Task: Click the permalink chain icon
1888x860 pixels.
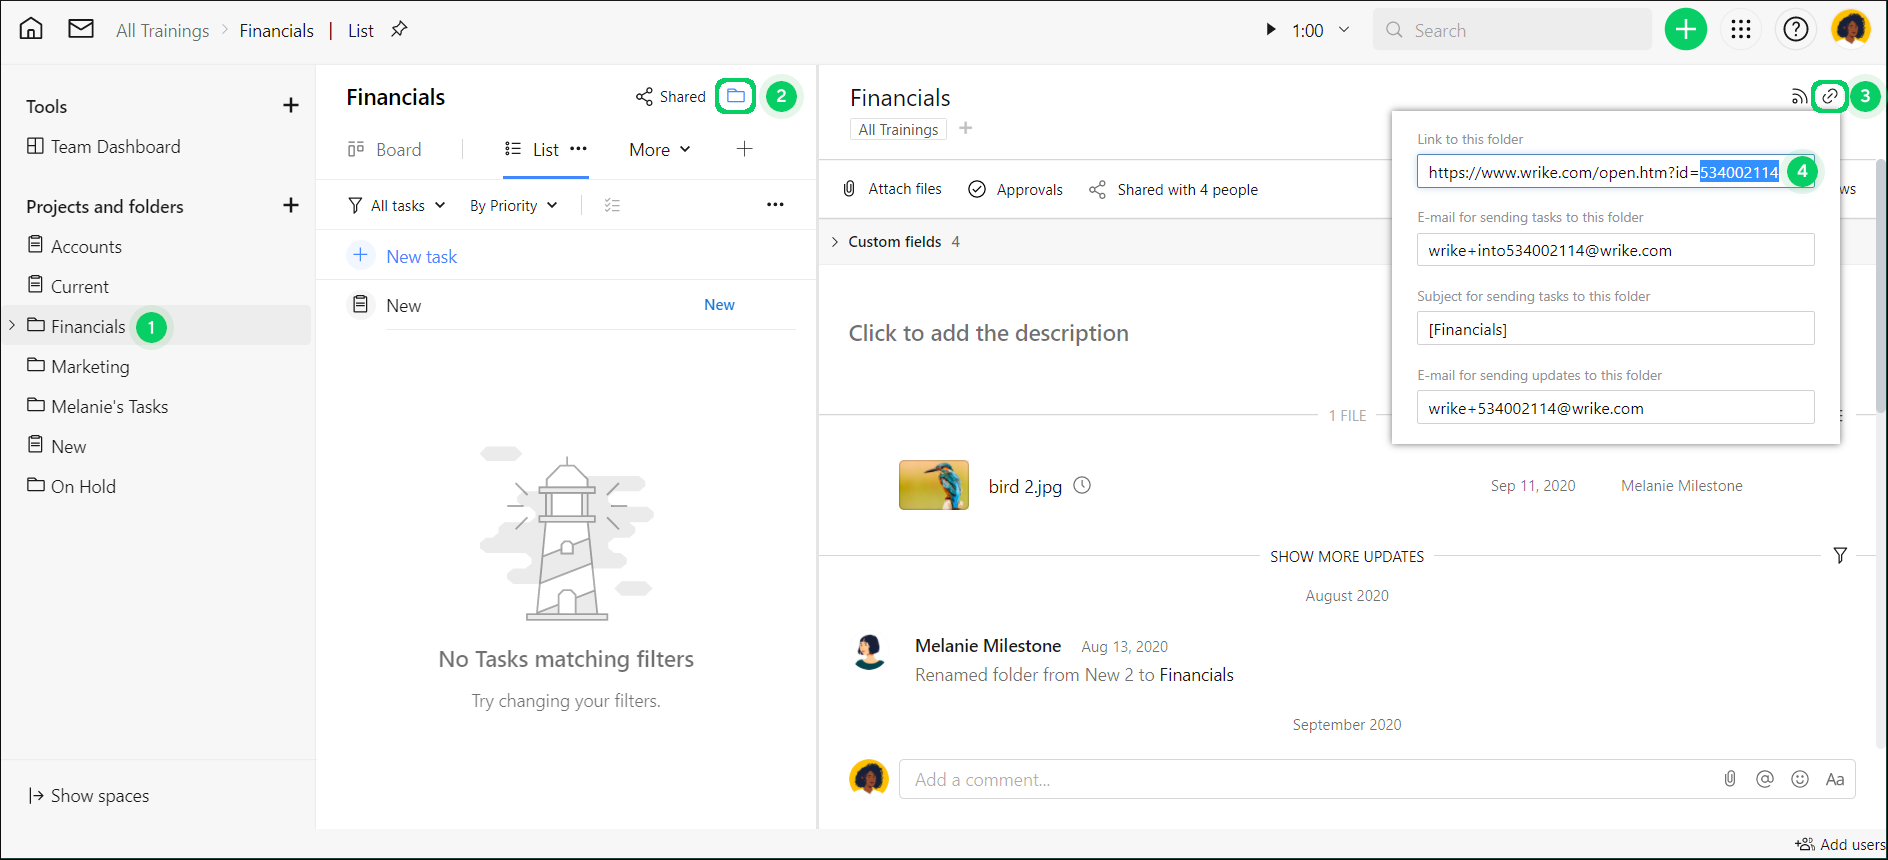Action: 1829,96
